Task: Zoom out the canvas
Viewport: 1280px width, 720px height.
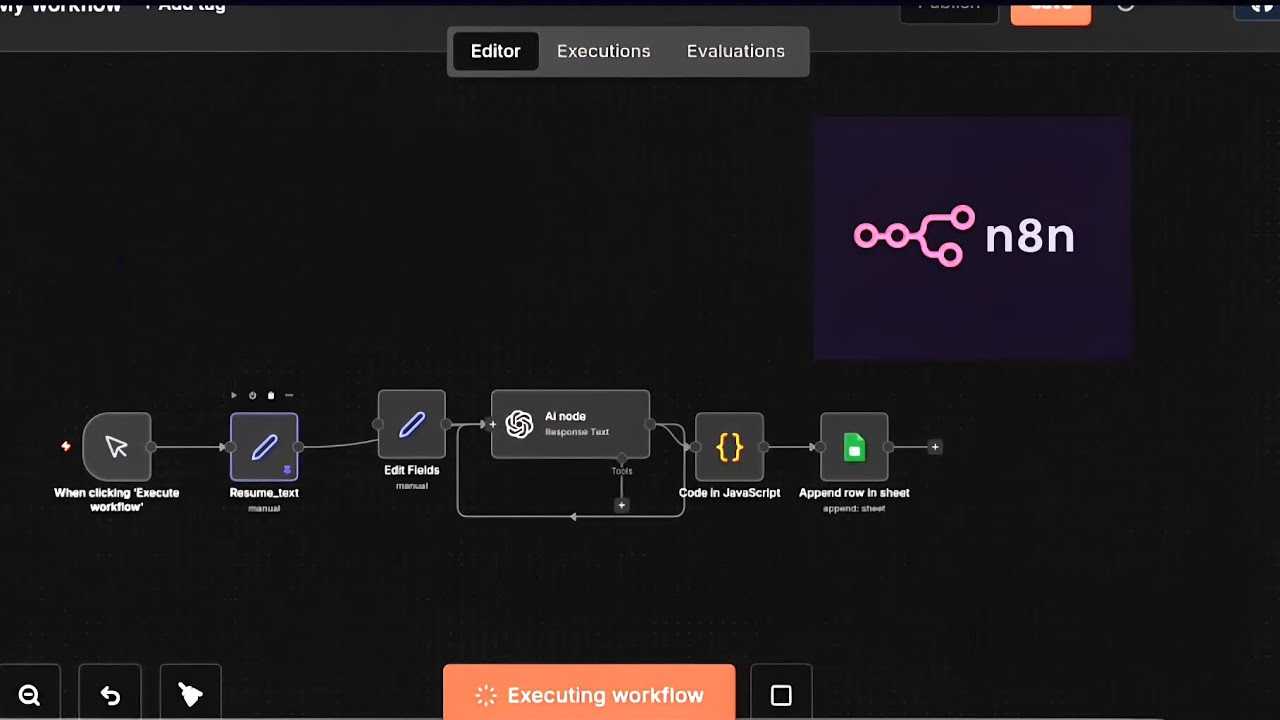Action: point(29,696)
